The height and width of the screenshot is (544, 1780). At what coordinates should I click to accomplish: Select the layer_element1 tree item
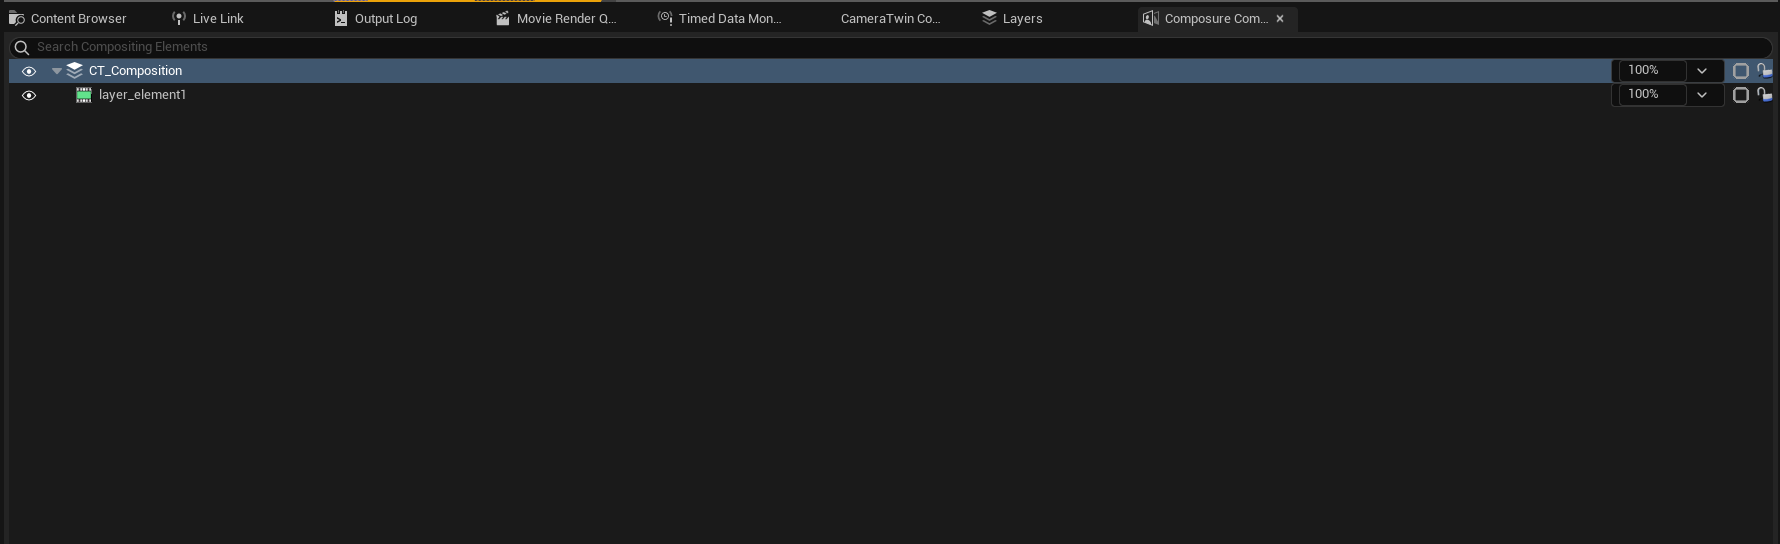[142, 95]
